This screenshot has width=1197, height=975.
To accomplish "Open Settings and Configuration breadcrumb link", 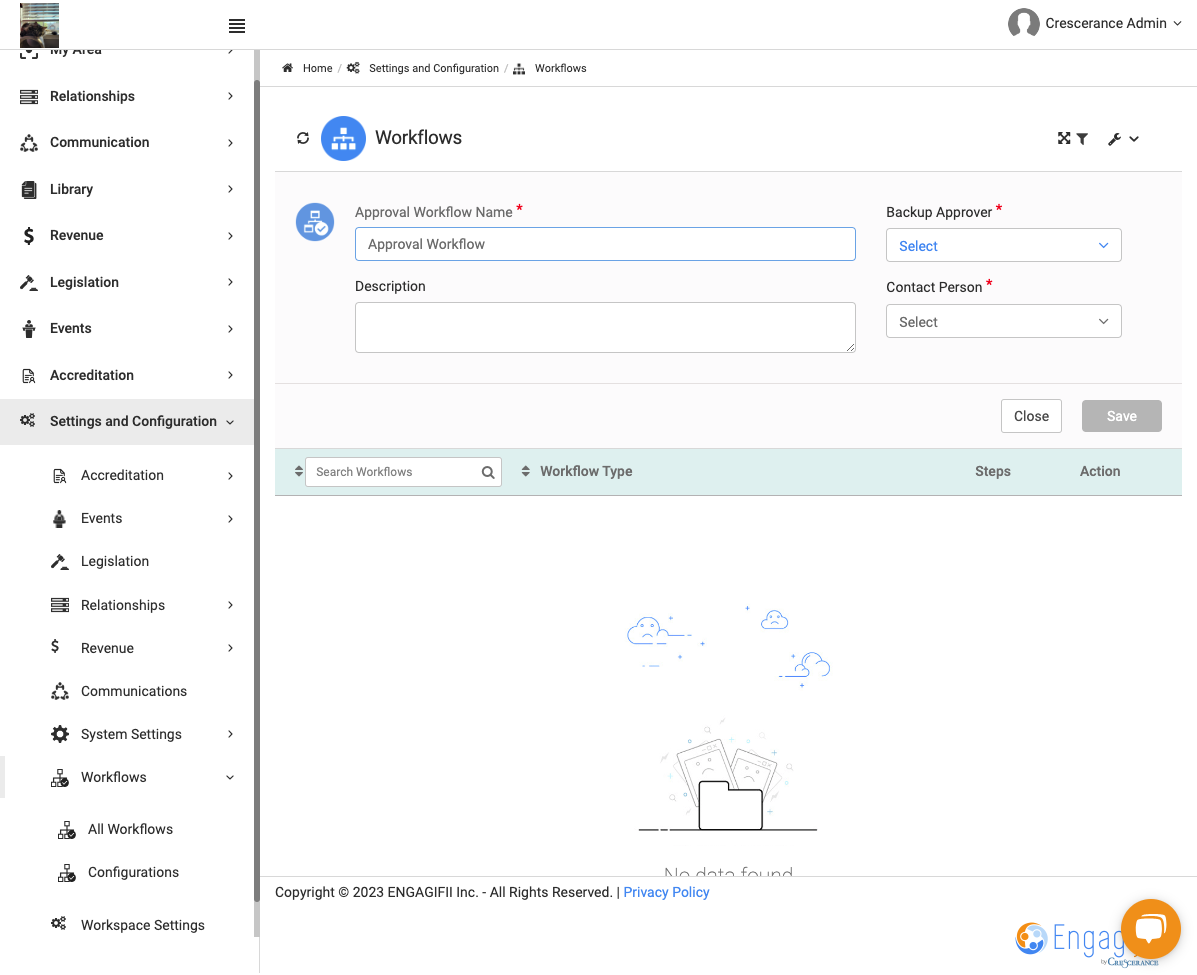I will point(434,68).
